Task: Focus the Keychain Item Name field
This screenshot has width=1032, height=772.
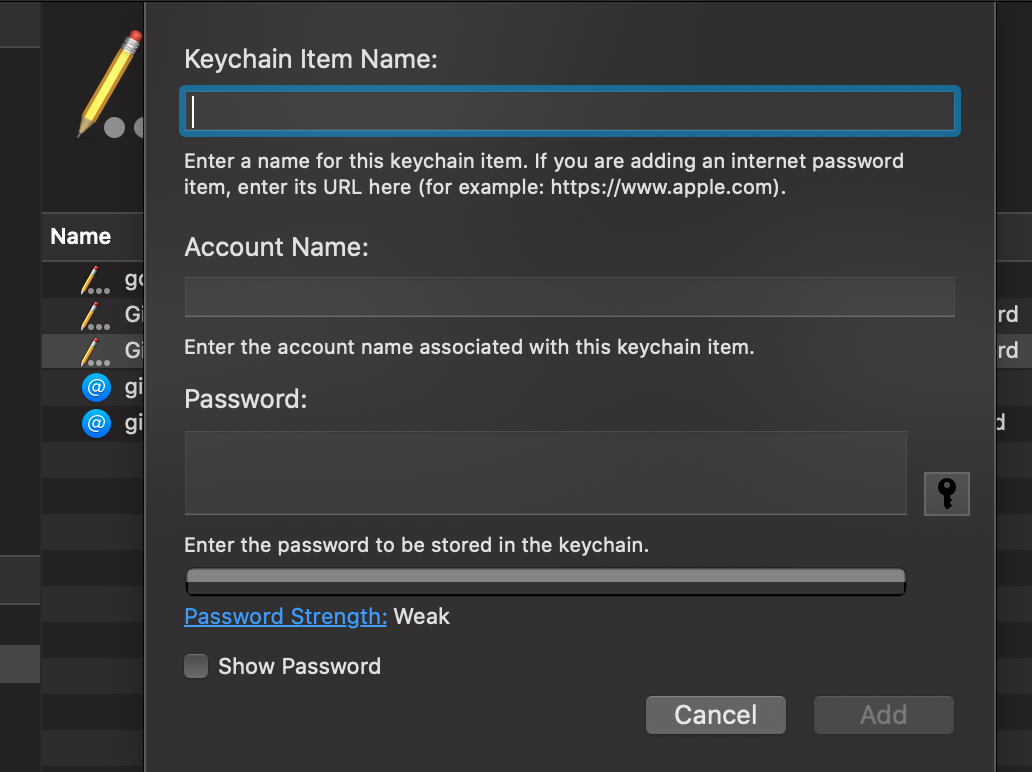Action: coord(570,111)
